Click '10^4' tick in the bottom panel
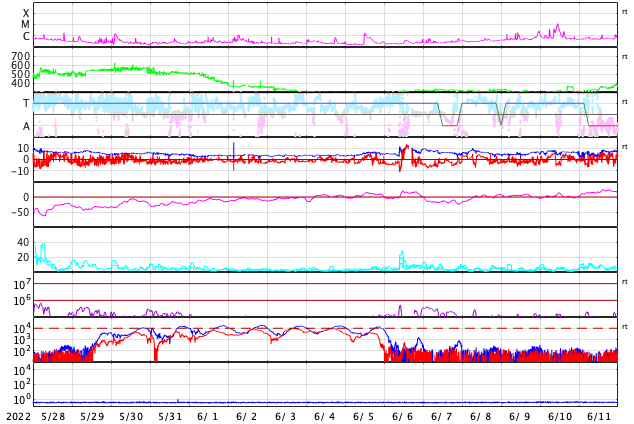 pos(22,369)
